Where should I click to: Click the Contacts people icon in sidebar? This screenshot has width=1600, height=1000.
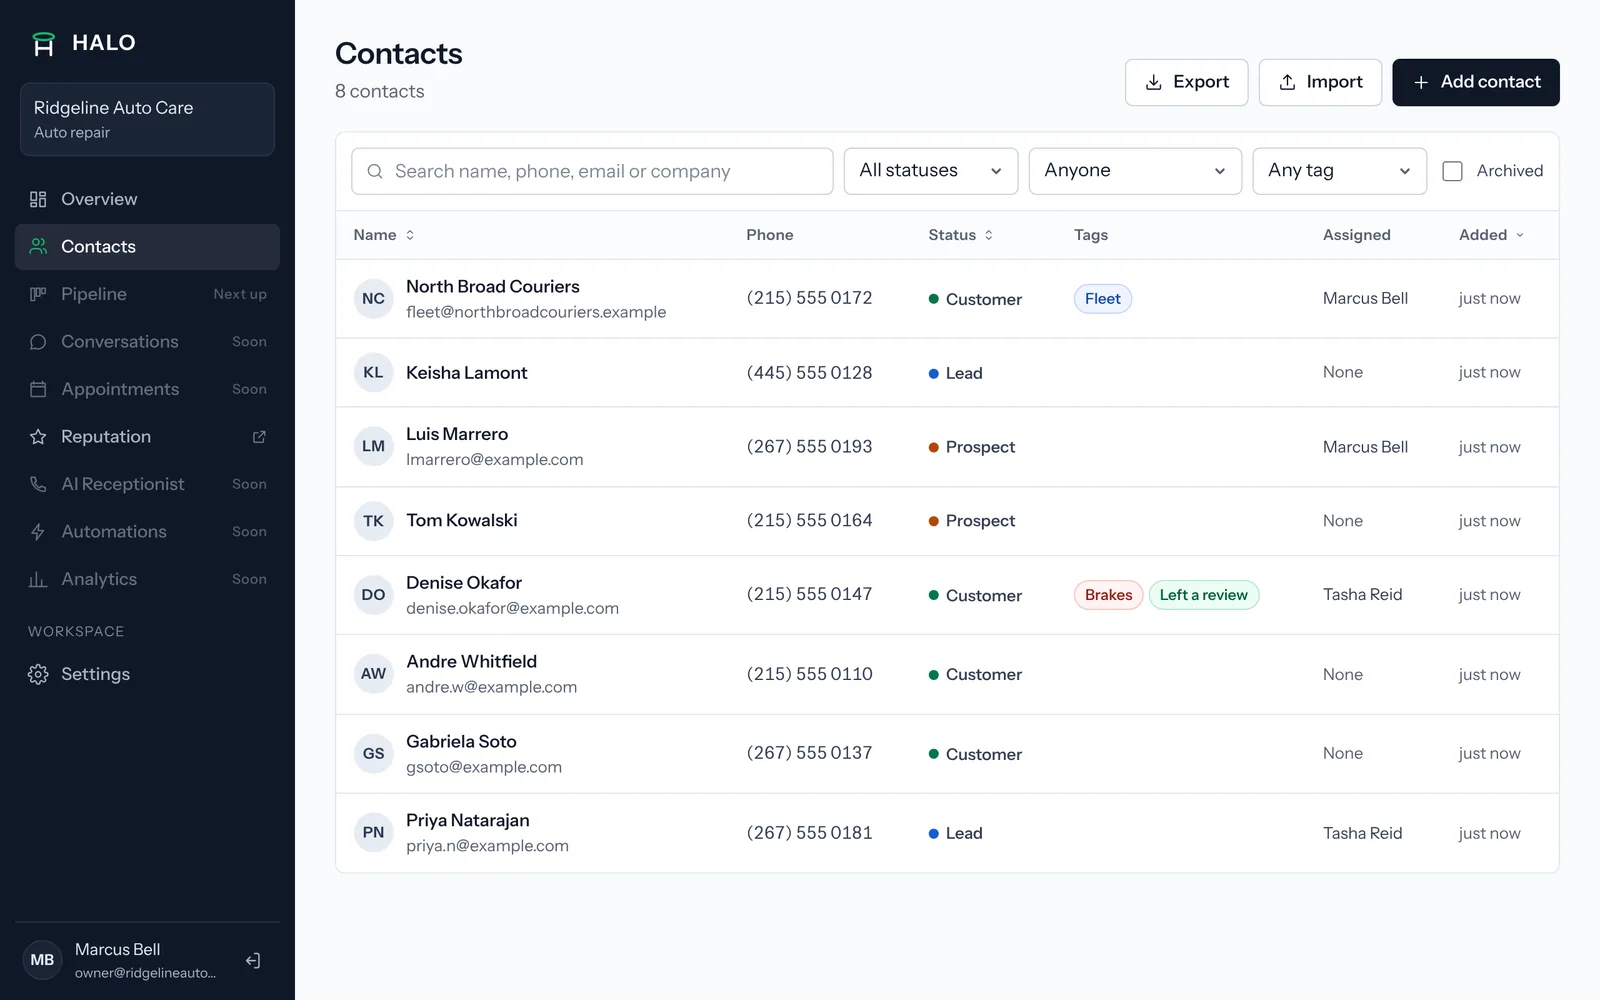(38, 246)
